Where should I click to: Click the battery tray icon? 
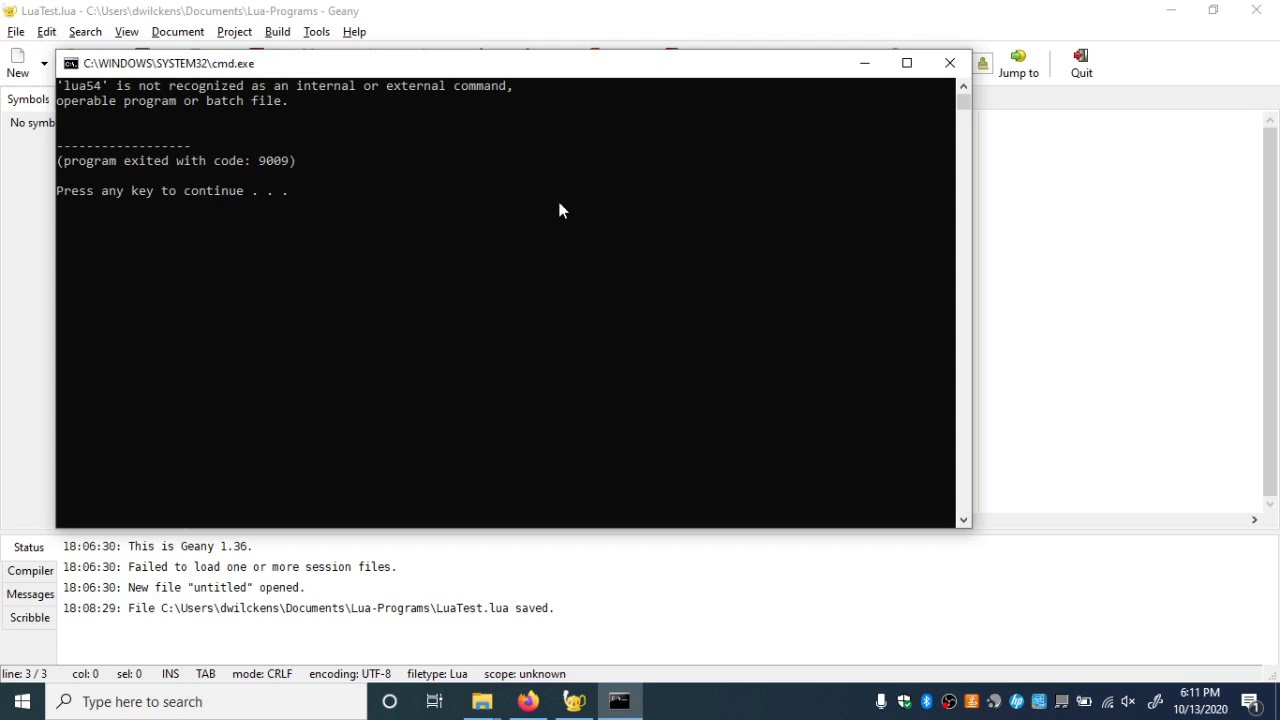pos(1084,702)
